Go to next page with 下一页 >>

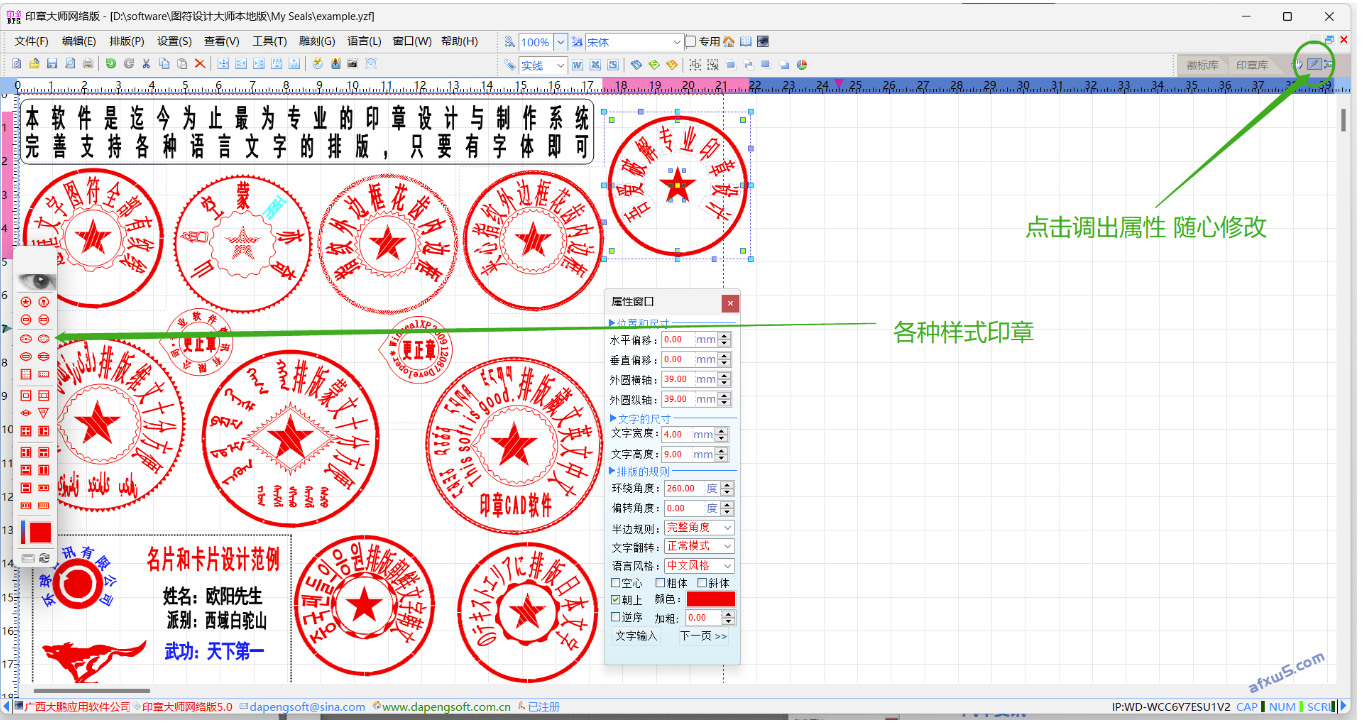click(704, 636)
